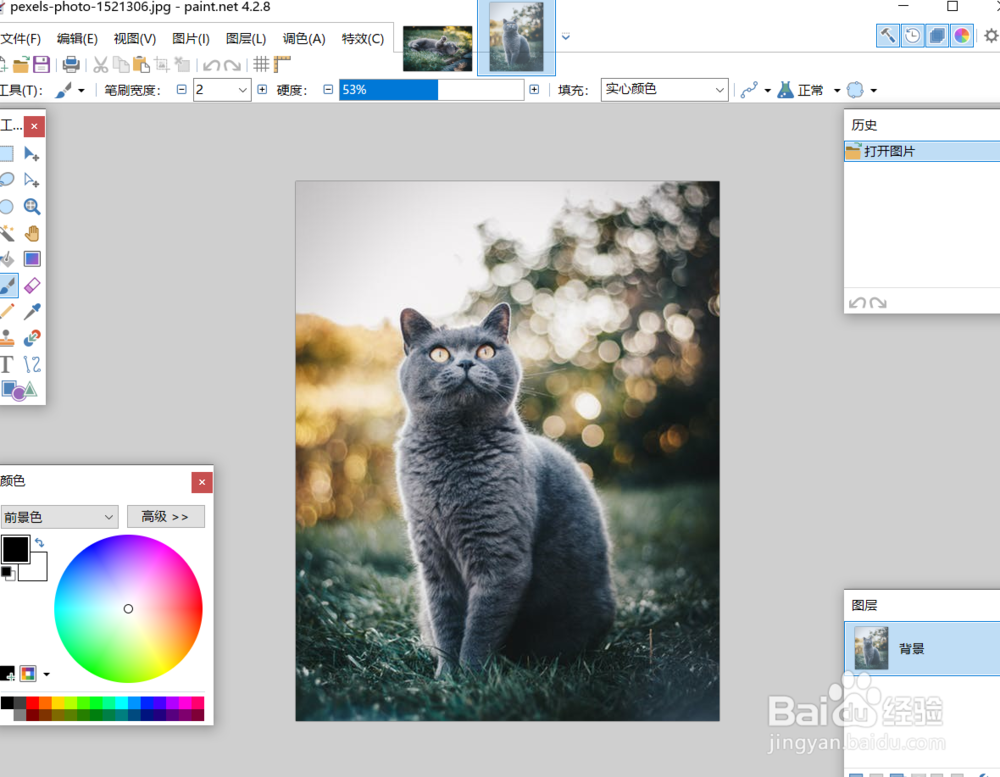Click the 高级 >> button in Colors window
The width and height of the screenshot is (1000, 777).
click(x=164, y=516)
